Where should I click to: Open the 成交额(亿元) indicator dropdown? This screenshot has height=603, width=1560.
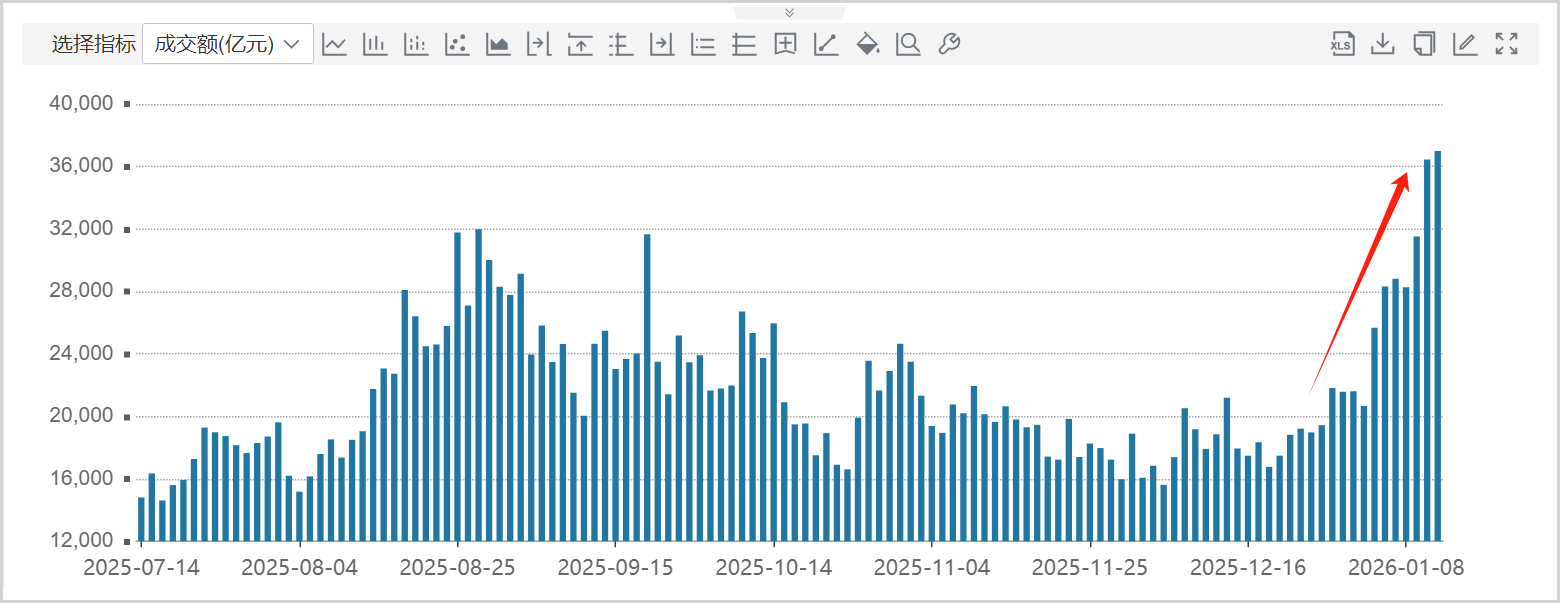click(228, 44)
